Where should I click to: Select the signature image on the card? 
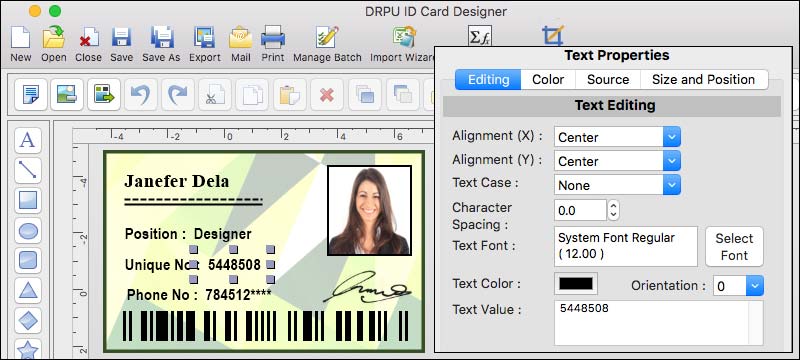pos(367,287)
